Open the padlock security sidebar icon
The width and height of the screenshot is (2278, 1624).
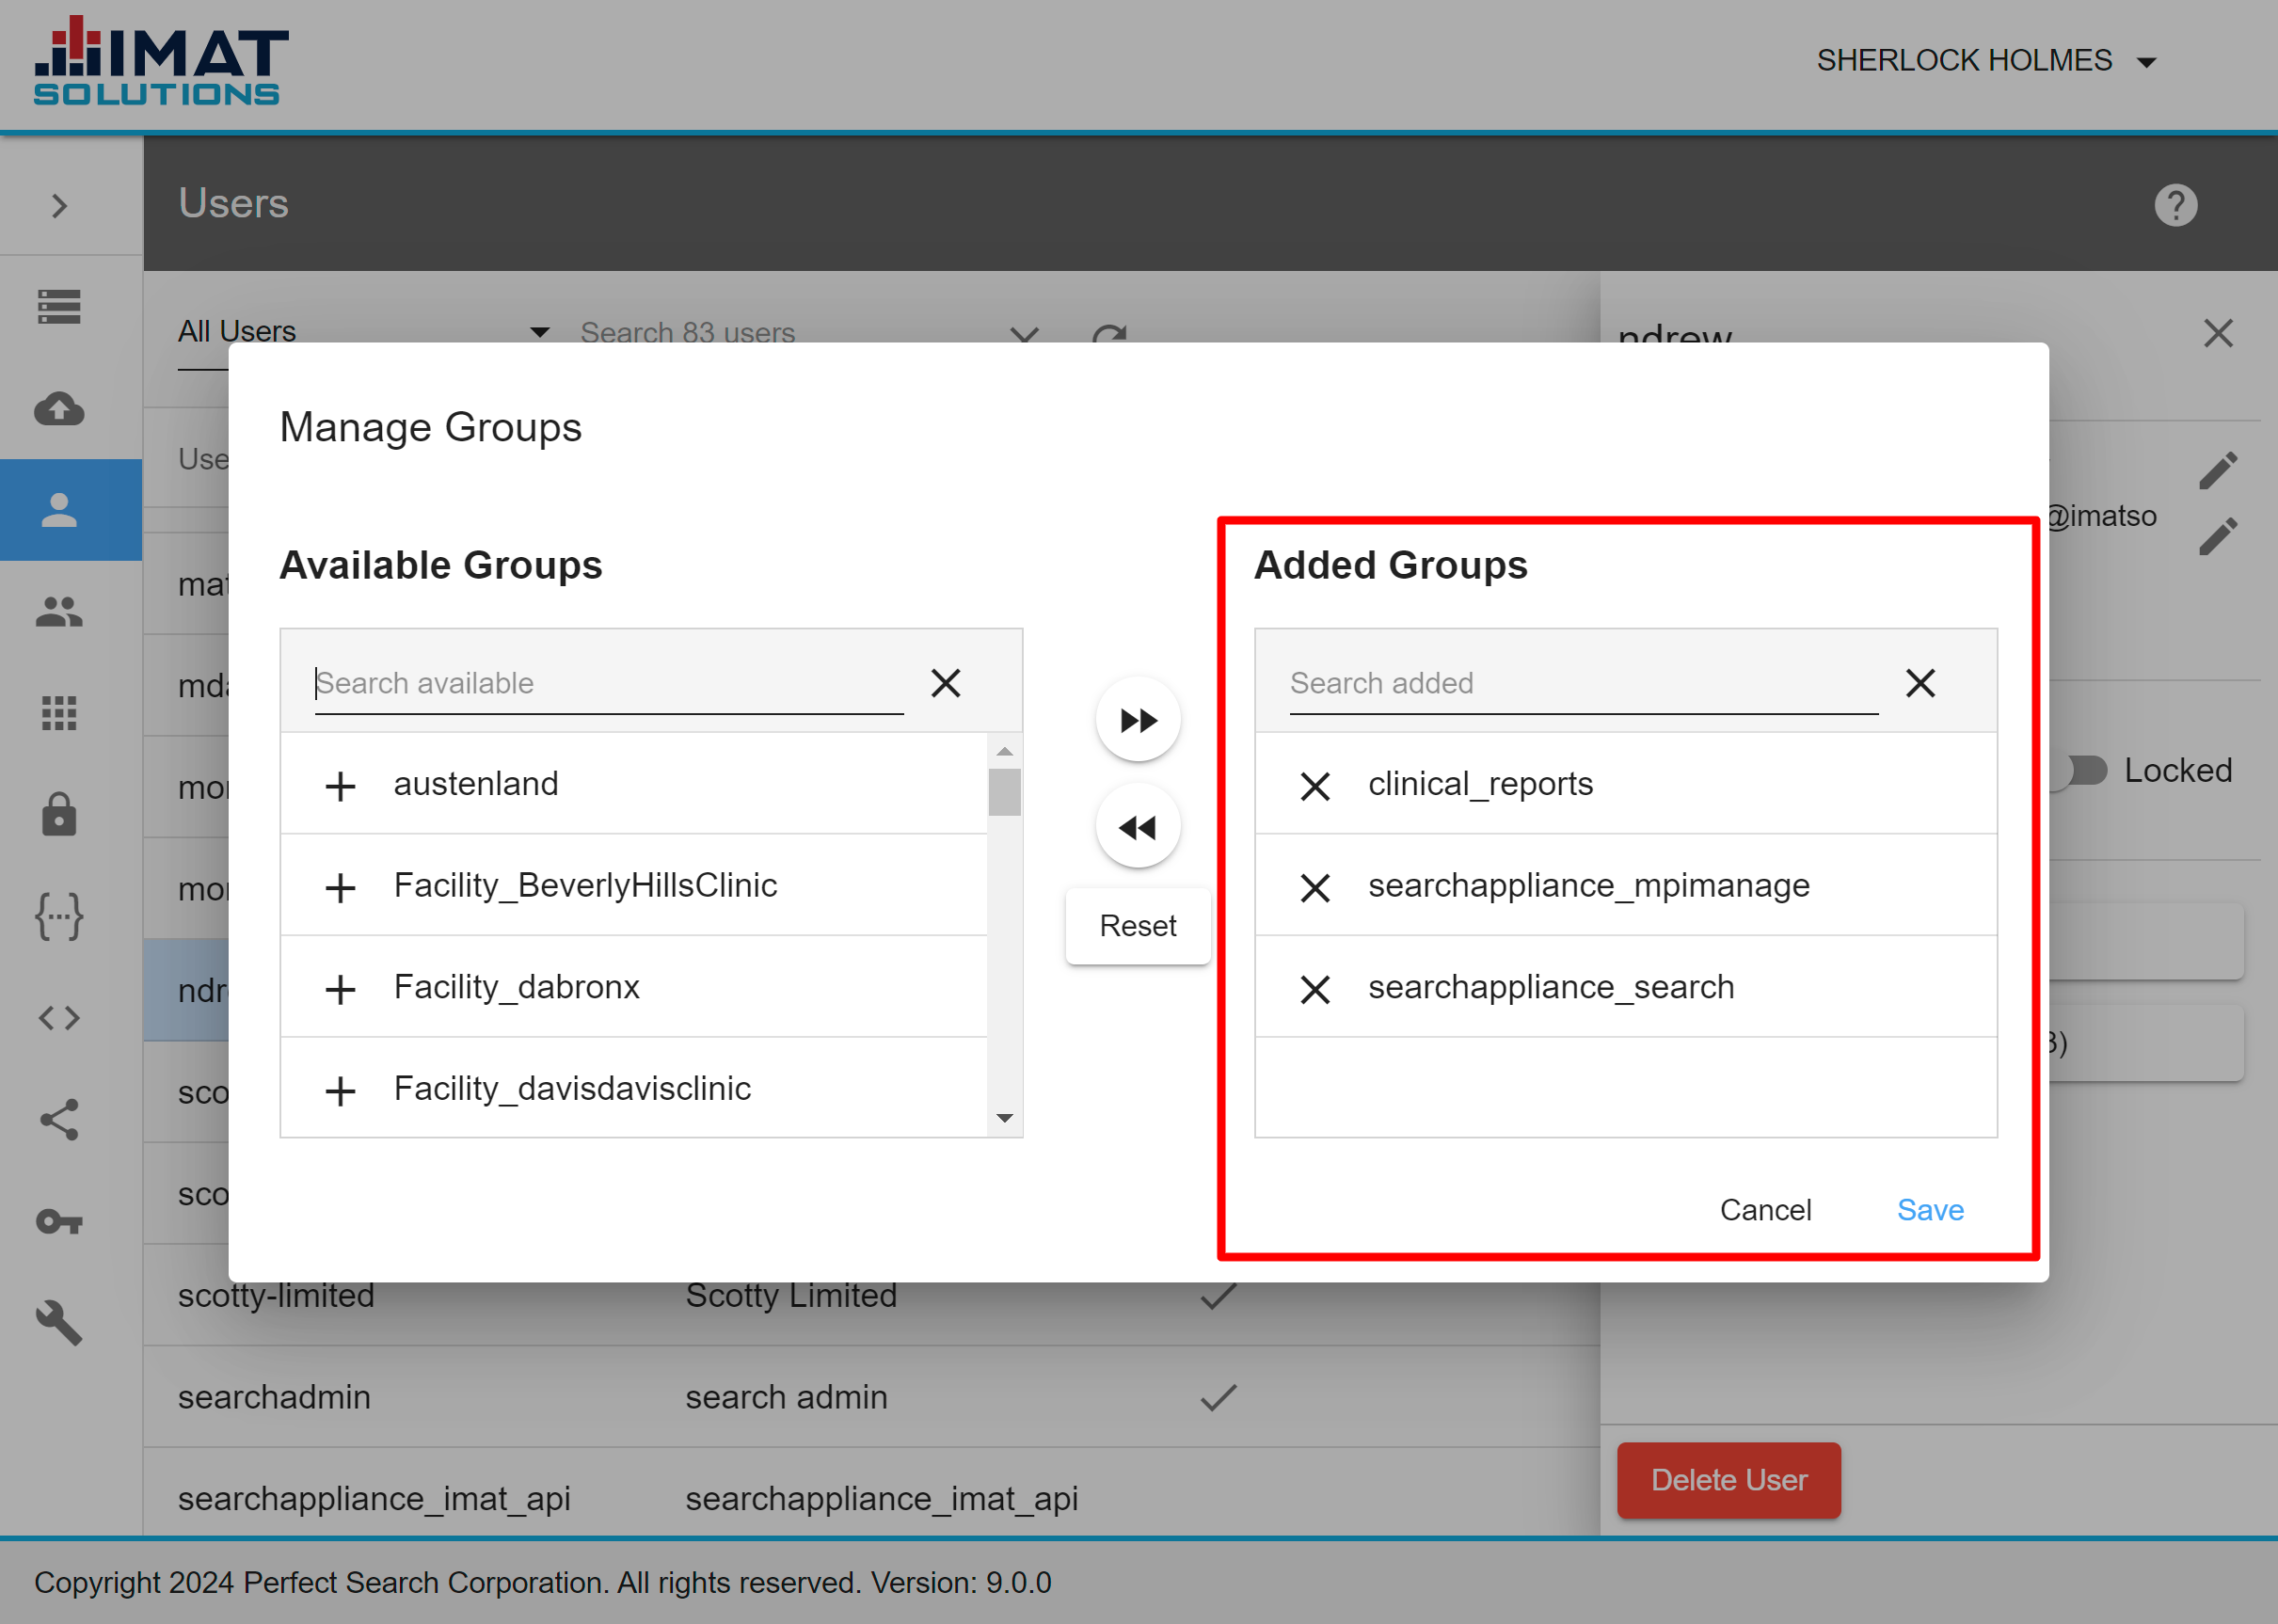59,814
